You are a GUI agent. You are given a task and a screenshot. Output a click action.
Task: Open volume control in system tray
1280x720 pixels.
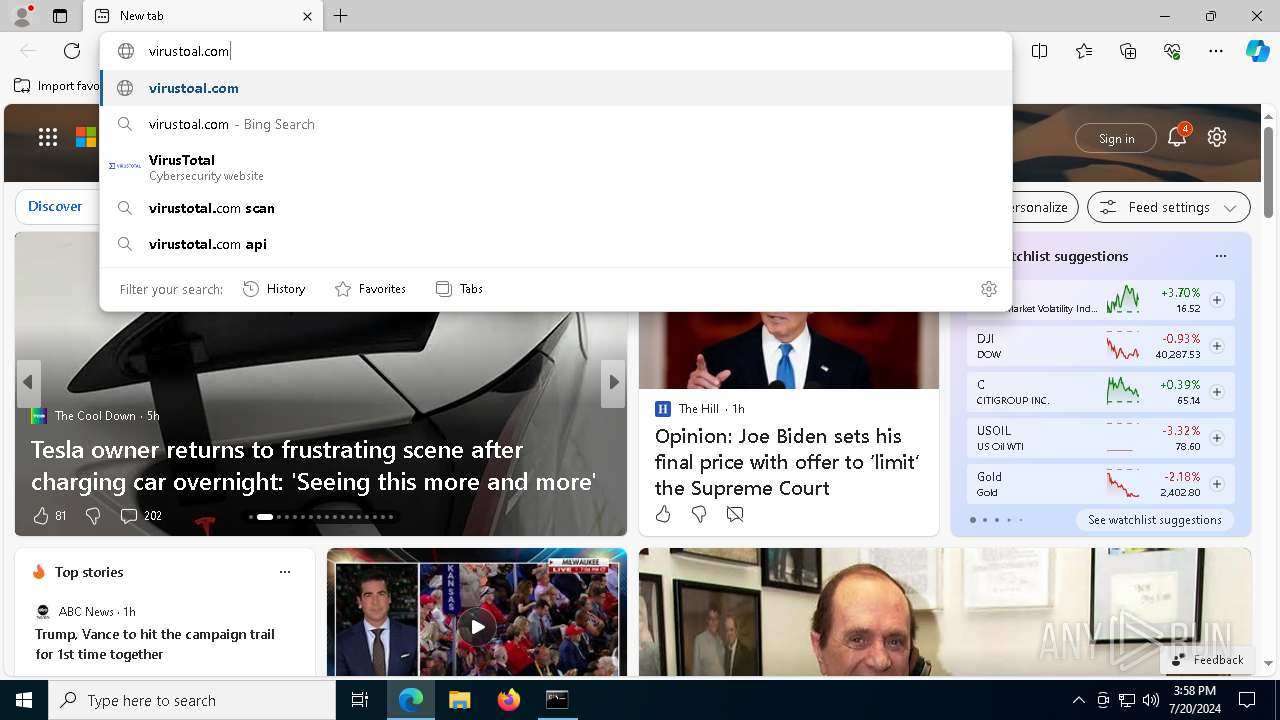tap(1150, 701)
